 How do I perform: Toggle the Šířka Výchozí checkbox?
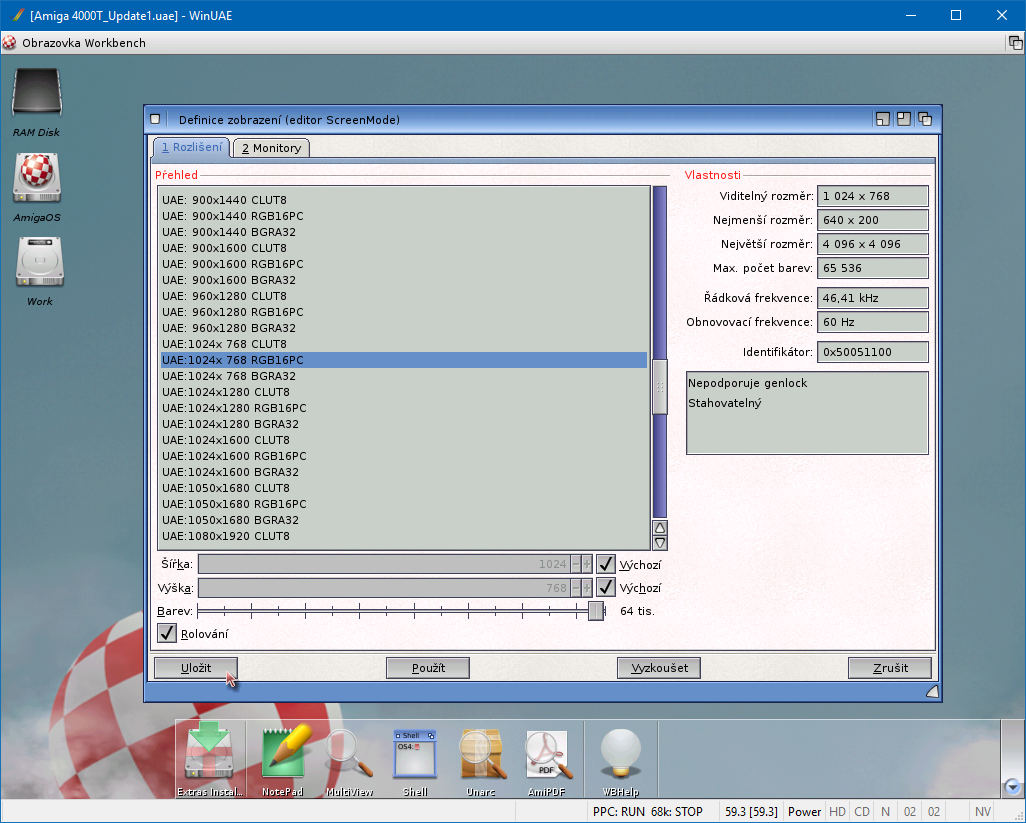click(605, 564)
